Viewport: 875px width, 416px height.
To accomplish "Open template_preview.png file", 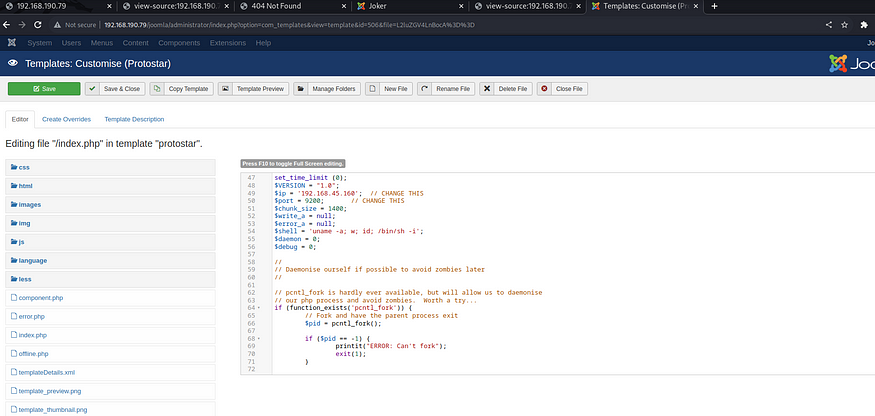I will 110,391.
